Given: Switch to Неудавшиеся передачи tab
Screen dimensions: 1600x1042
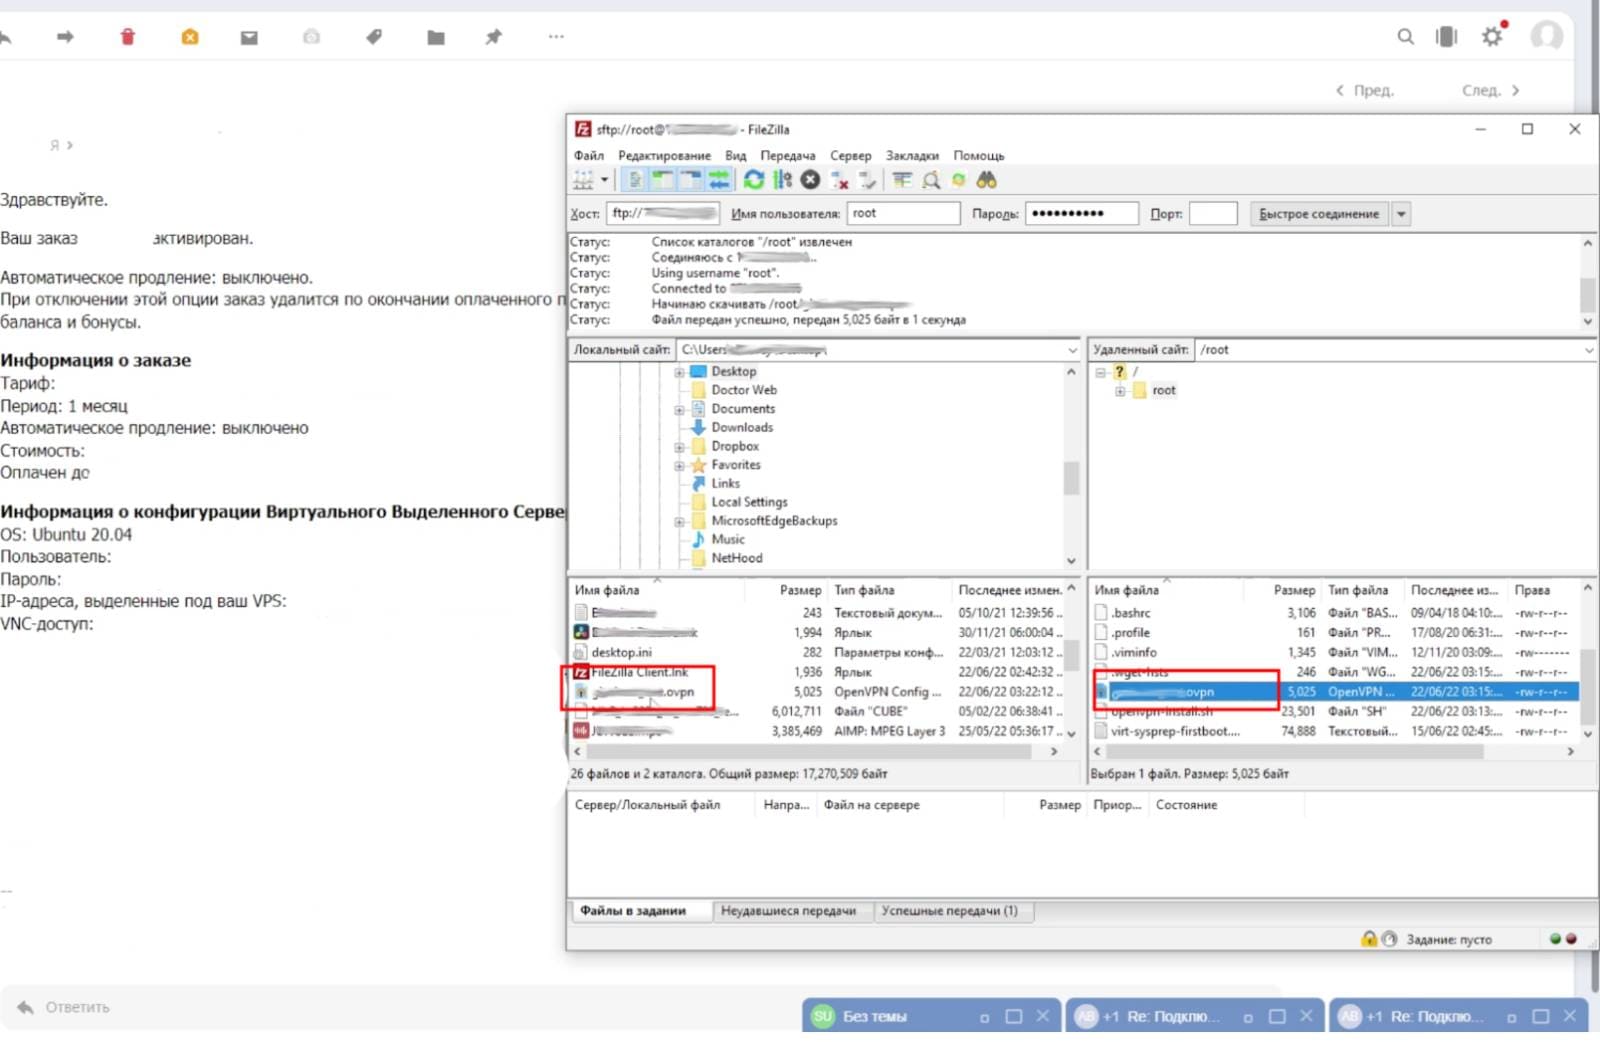Looking at the screenshot, I should 788,911.
